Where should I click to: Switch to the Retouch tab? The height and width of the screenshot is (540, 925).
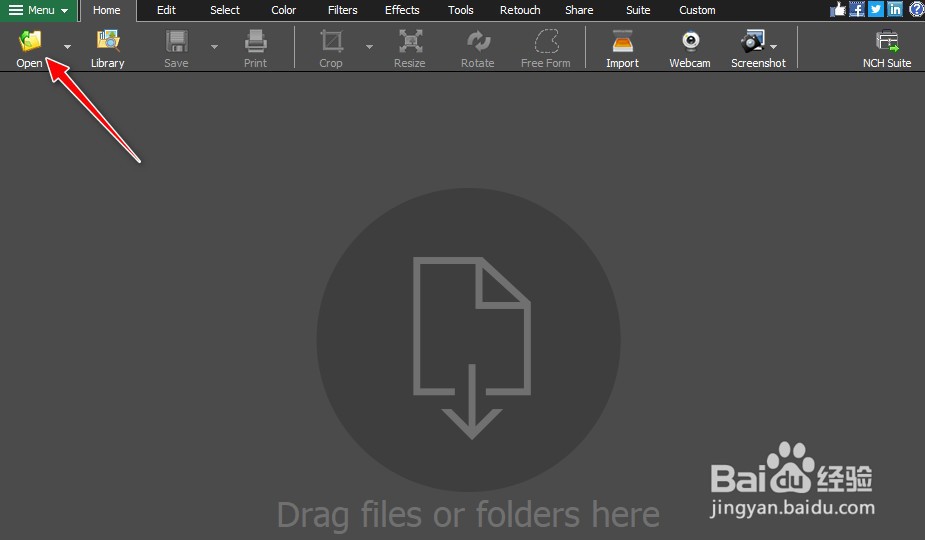click(520, 10)
